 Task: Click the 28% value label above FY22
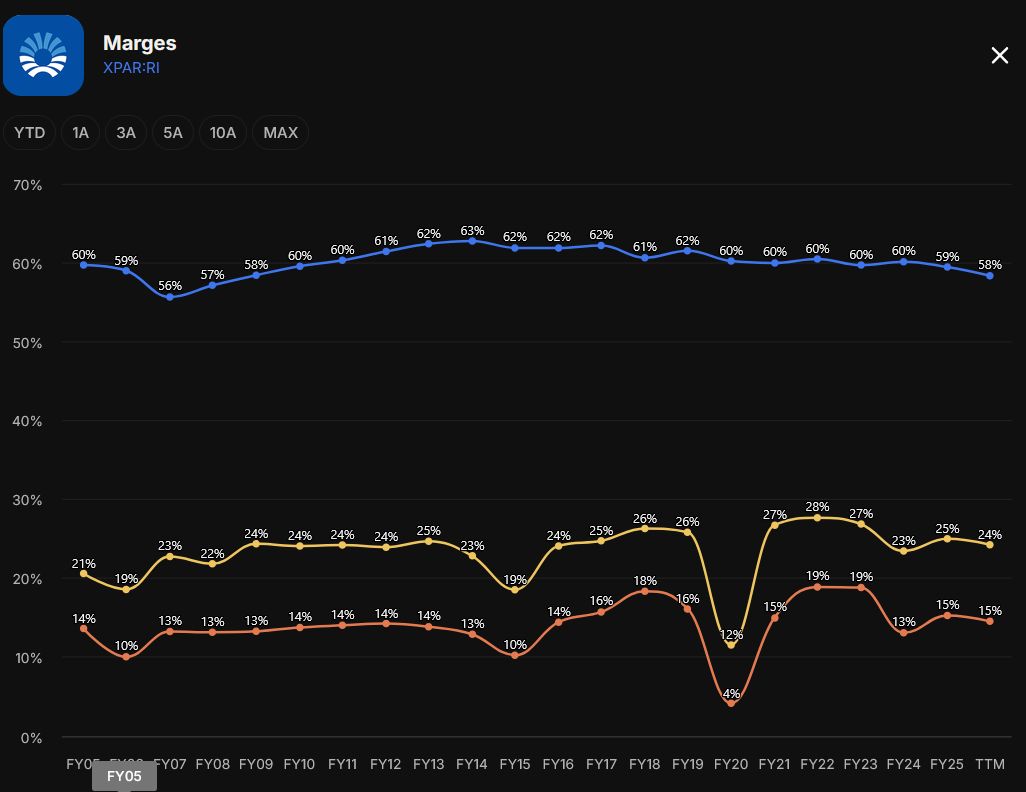point(817,507)
